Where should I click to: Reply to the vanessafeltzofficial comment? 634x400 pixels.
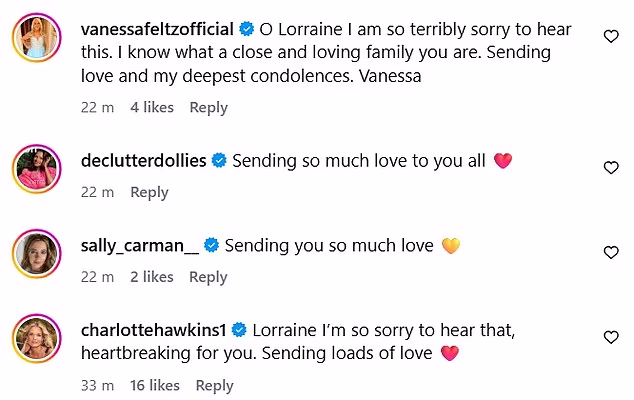(209, 107)
